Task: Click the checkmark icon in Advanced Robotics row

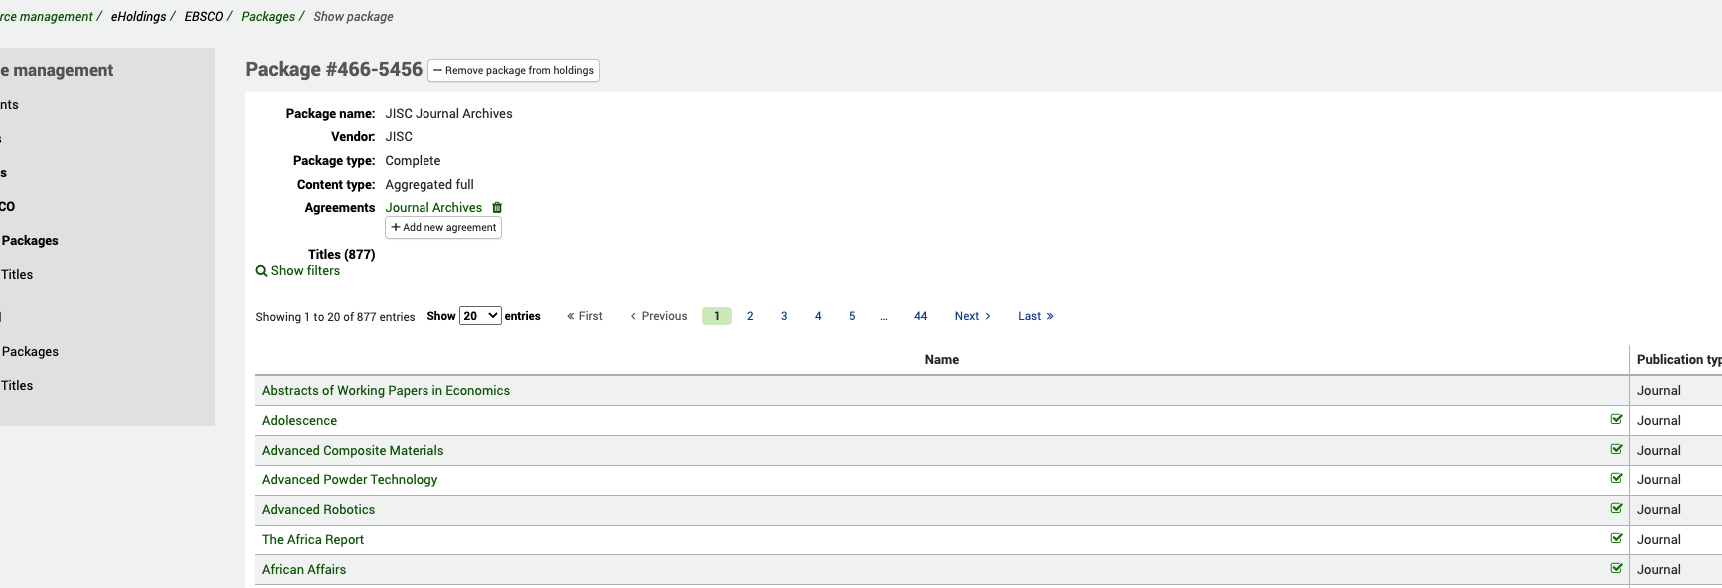Action: [x=1616, y=509]
